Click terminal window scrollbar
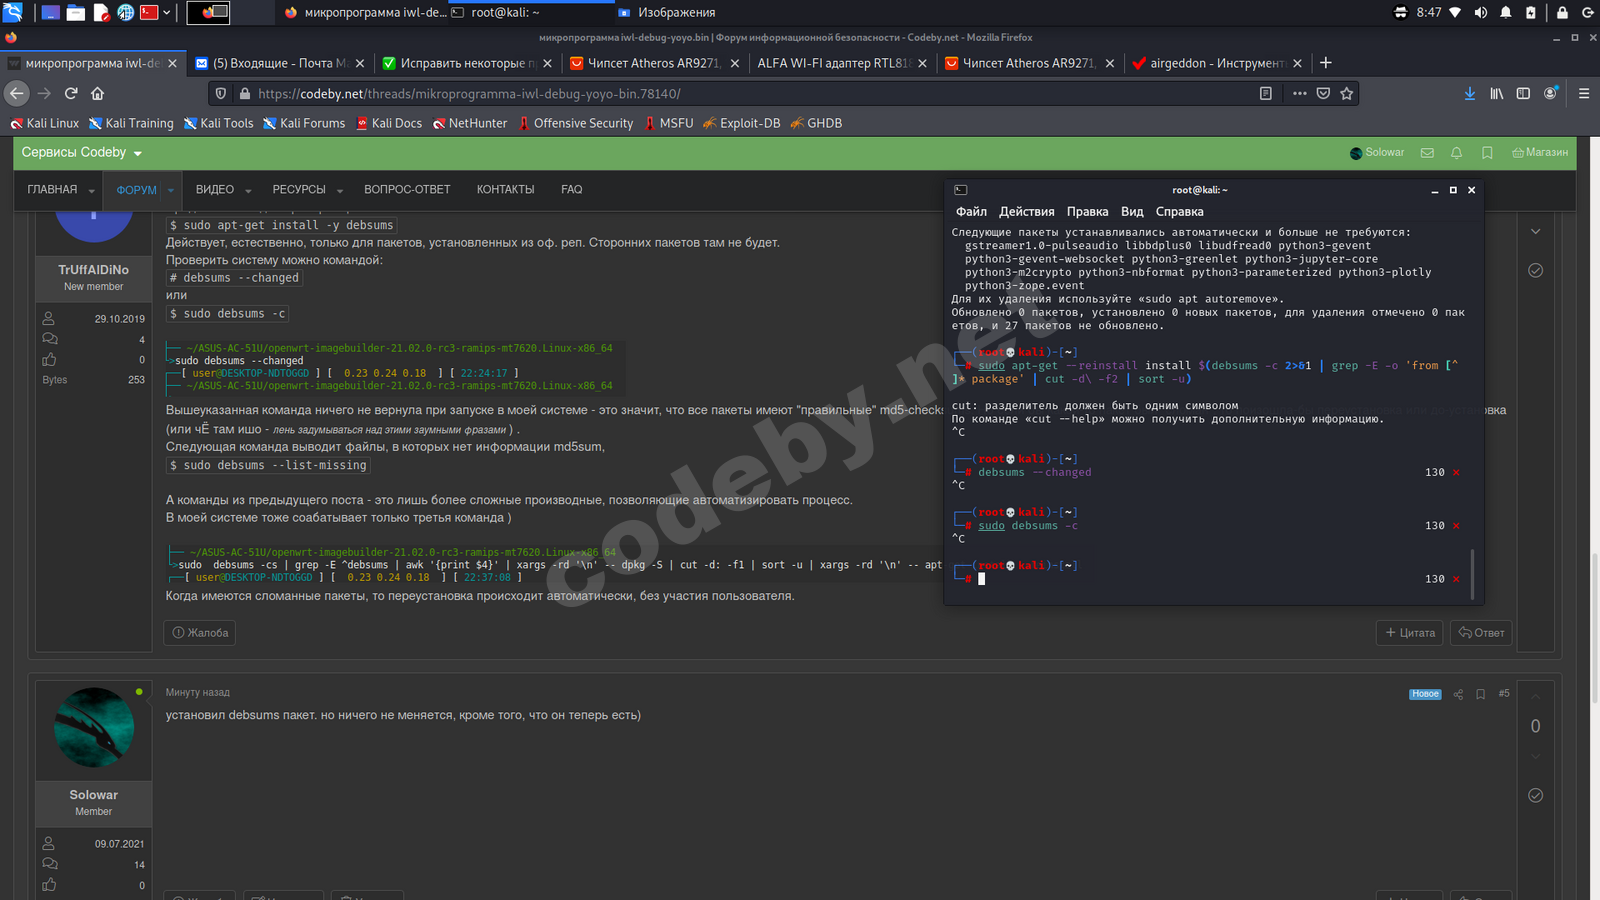The height and width of the screenshot is (900, 1600). (x=1472, y=573)
